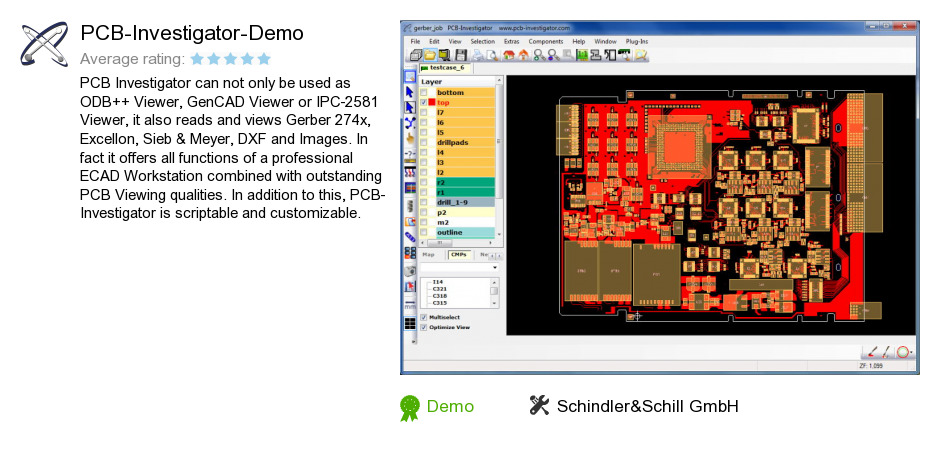
Task: Click the mm units sidebar icon
Action: click(410, 305)
